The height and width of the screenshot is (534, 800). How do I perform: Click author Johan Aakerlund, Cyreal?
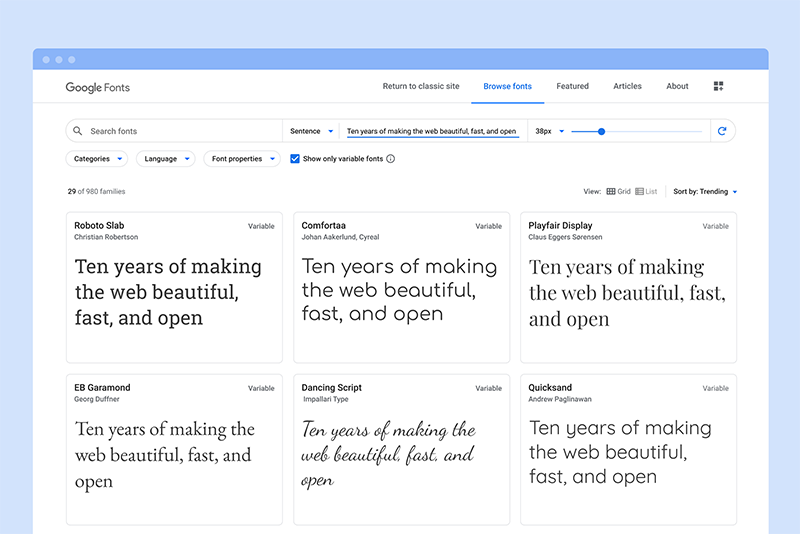point(340,237)
